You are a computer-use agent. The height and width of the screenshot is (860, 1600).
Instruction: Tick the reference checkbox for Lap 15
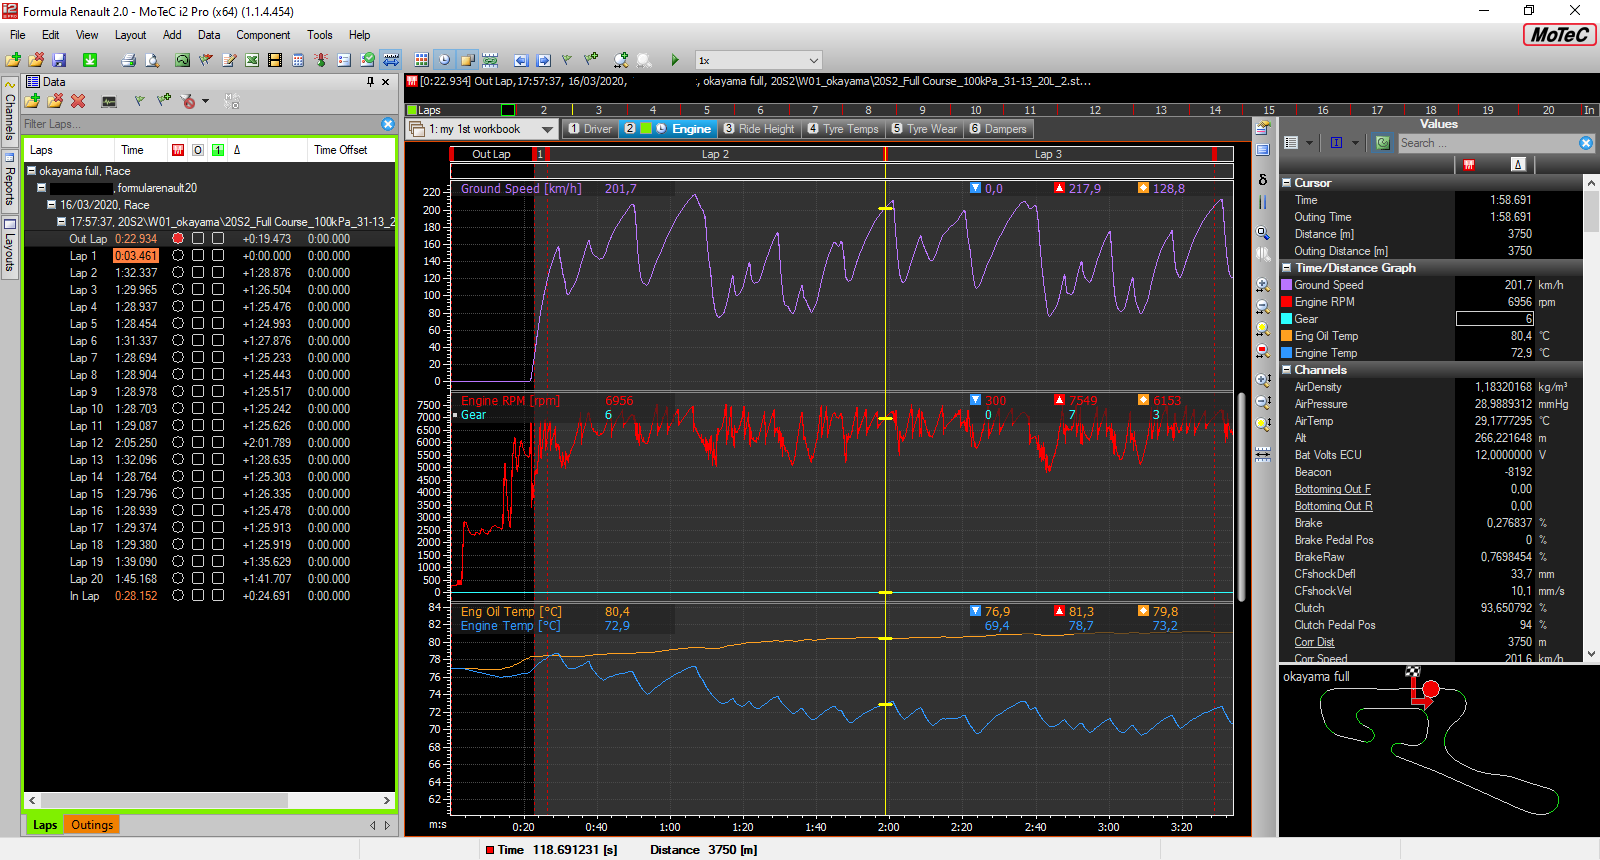click(218, 494)
